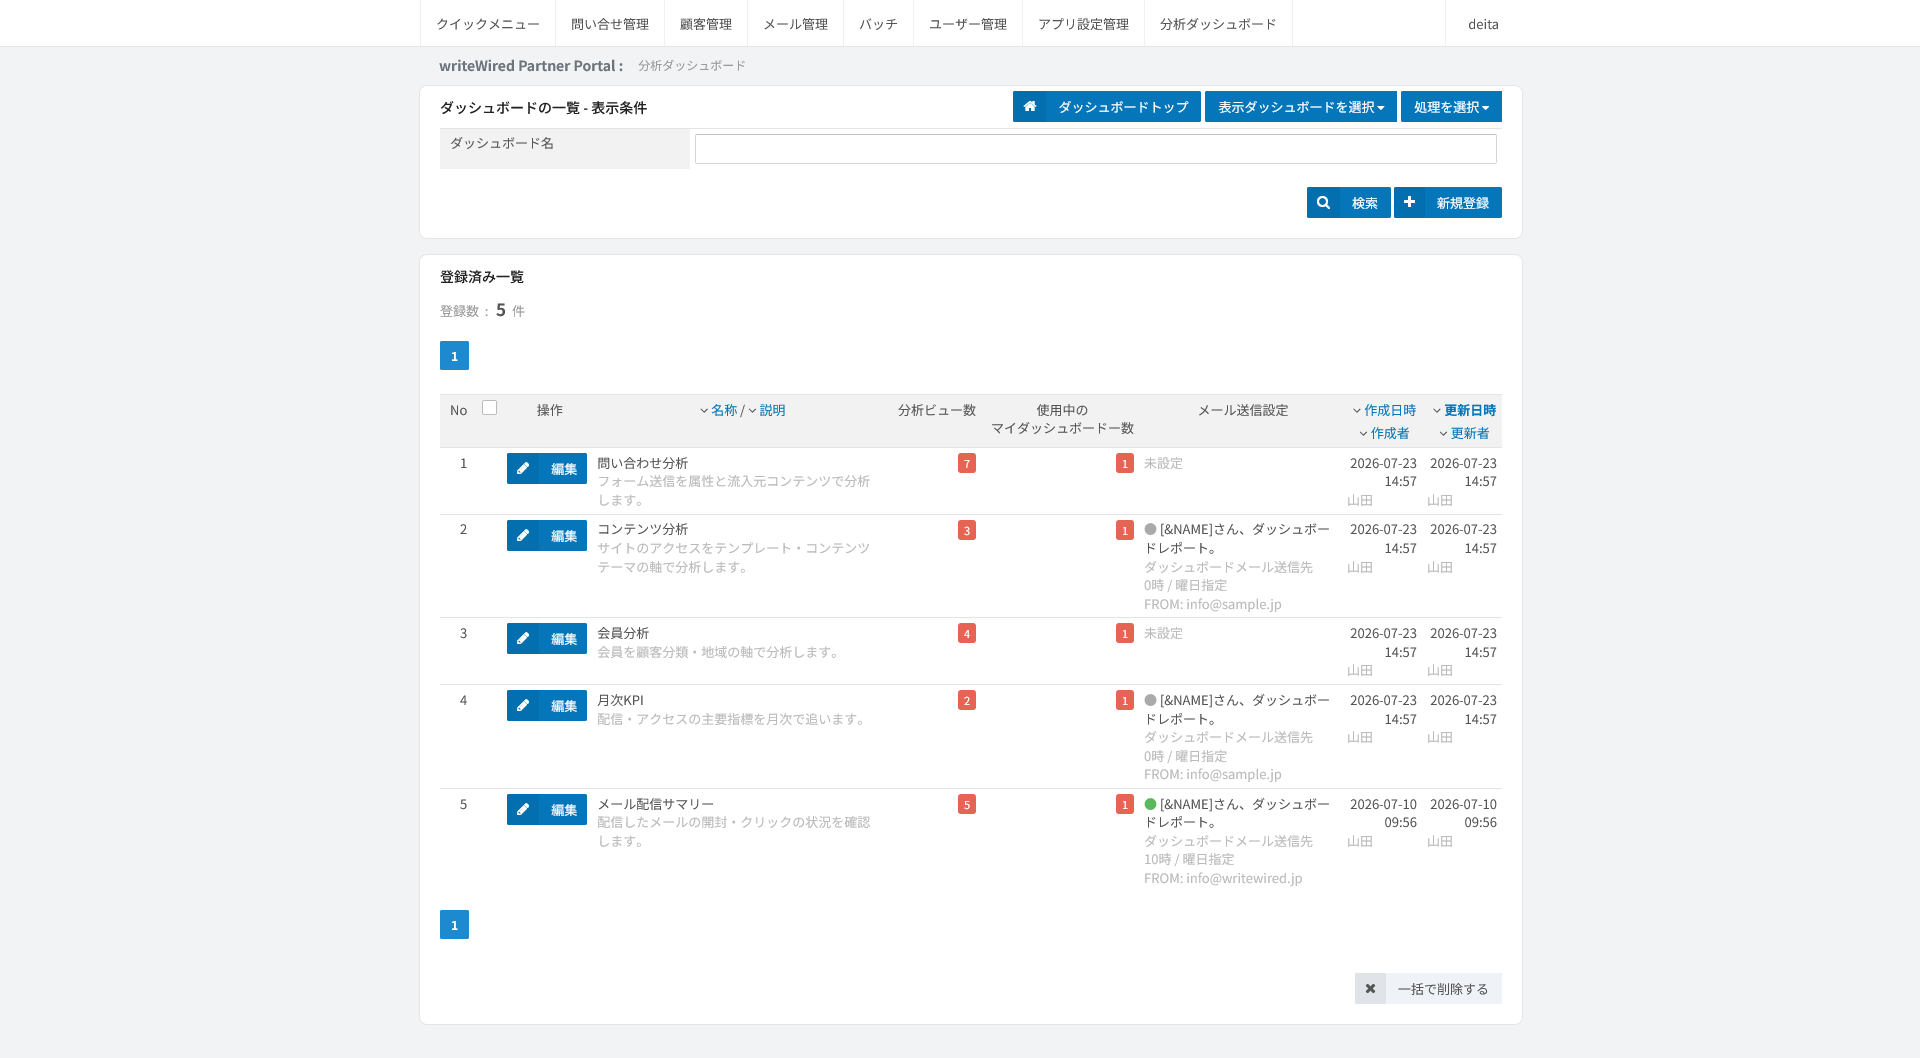Click page 1 button below table
Image resolution: width=1920 pixels, height=1058 pixels.
point(454,924)
